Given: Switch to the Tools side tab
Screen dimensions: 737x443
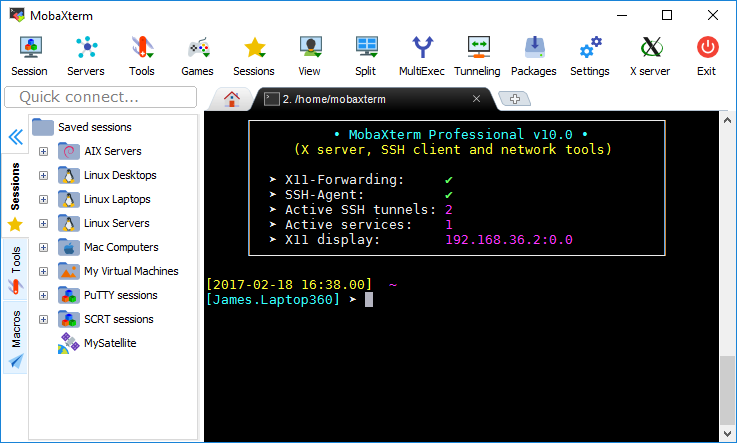Looking at the screenshot, I should pos(16,270).
